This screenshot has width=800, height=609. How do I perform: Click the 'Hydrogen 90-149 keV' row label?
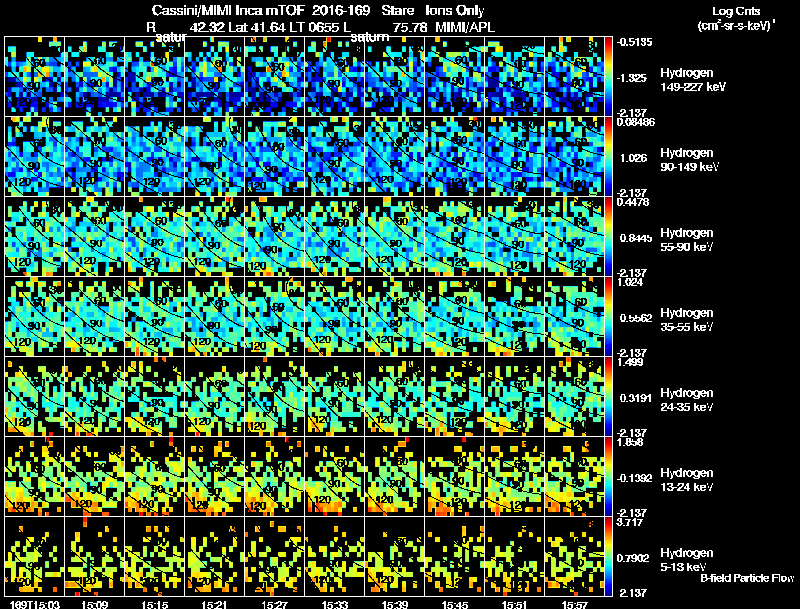click(689, 160)
